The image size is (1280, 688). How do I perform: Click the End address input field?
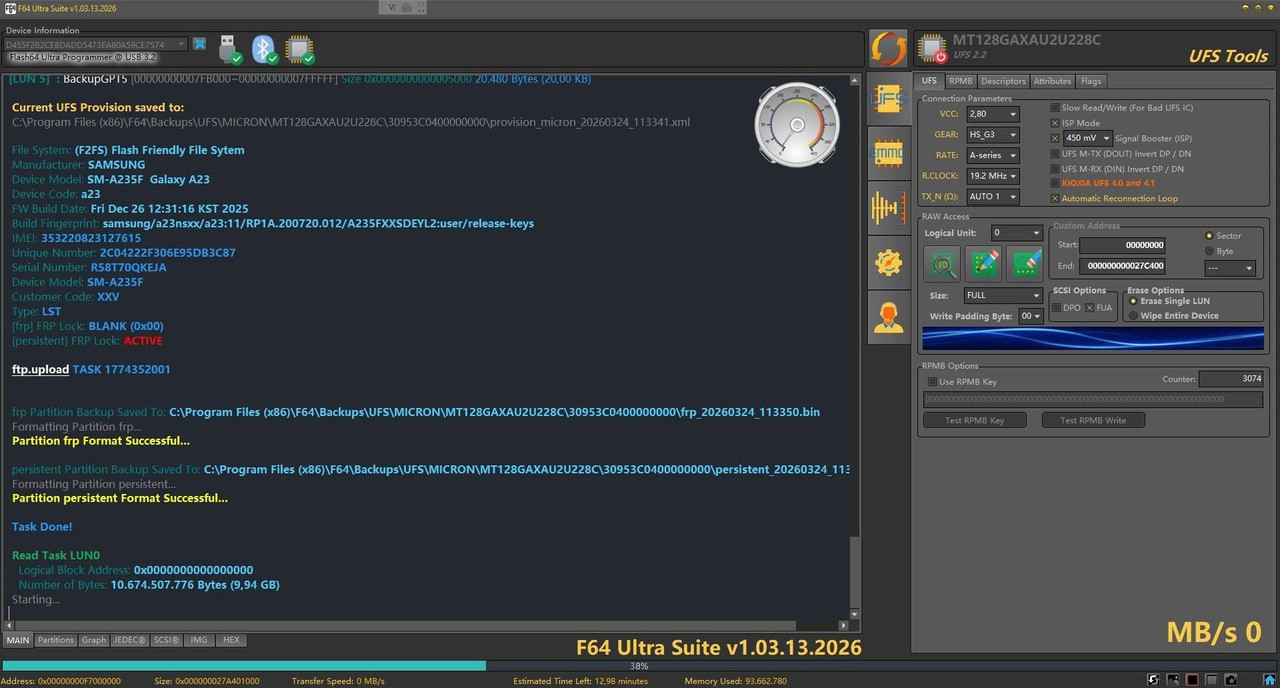pos(1122,266)
